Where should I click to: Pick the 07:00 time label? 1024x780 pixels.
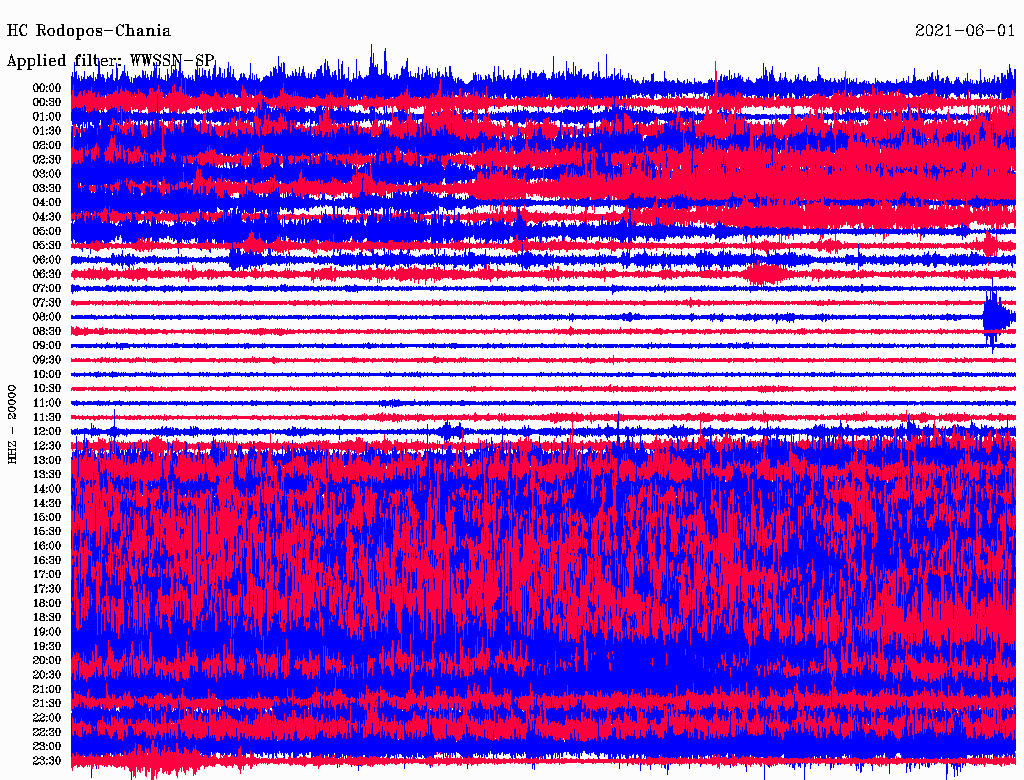point(47,288)
